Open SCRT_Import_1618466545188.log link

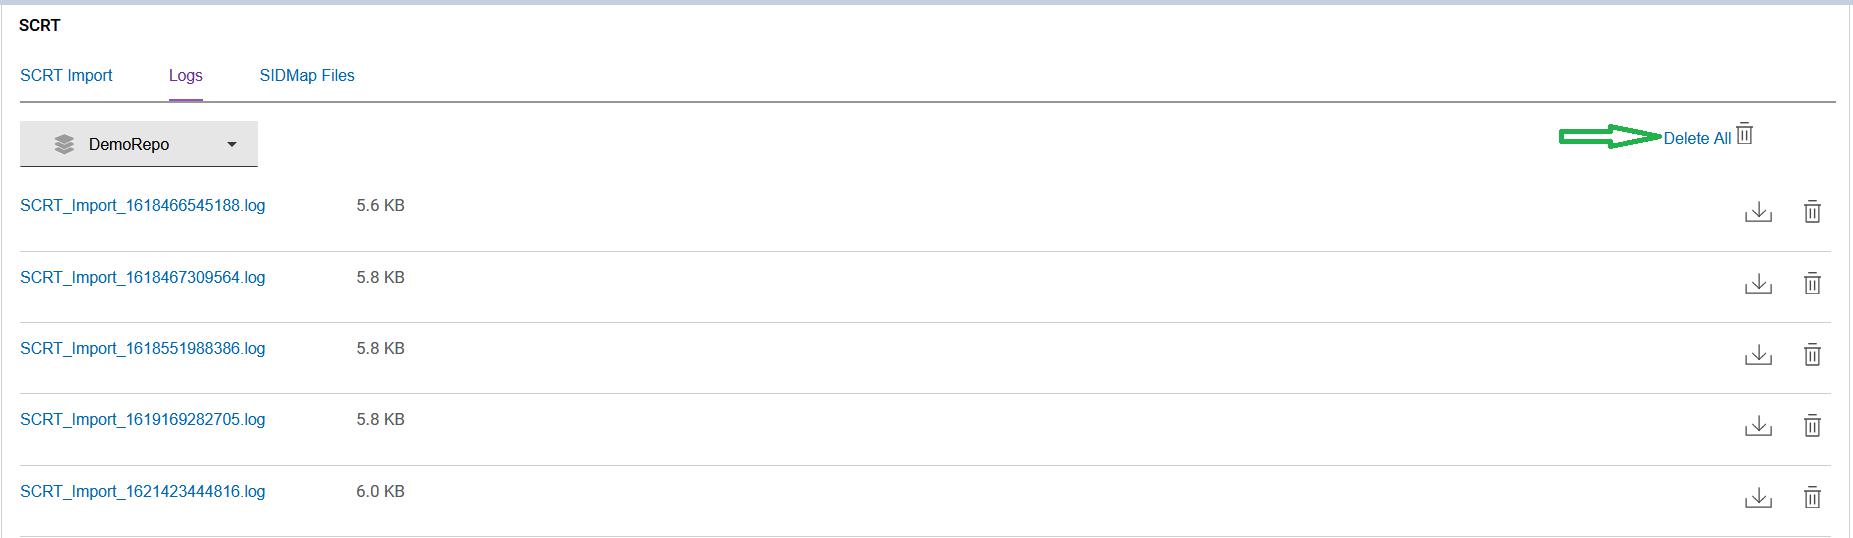[143, 206]
